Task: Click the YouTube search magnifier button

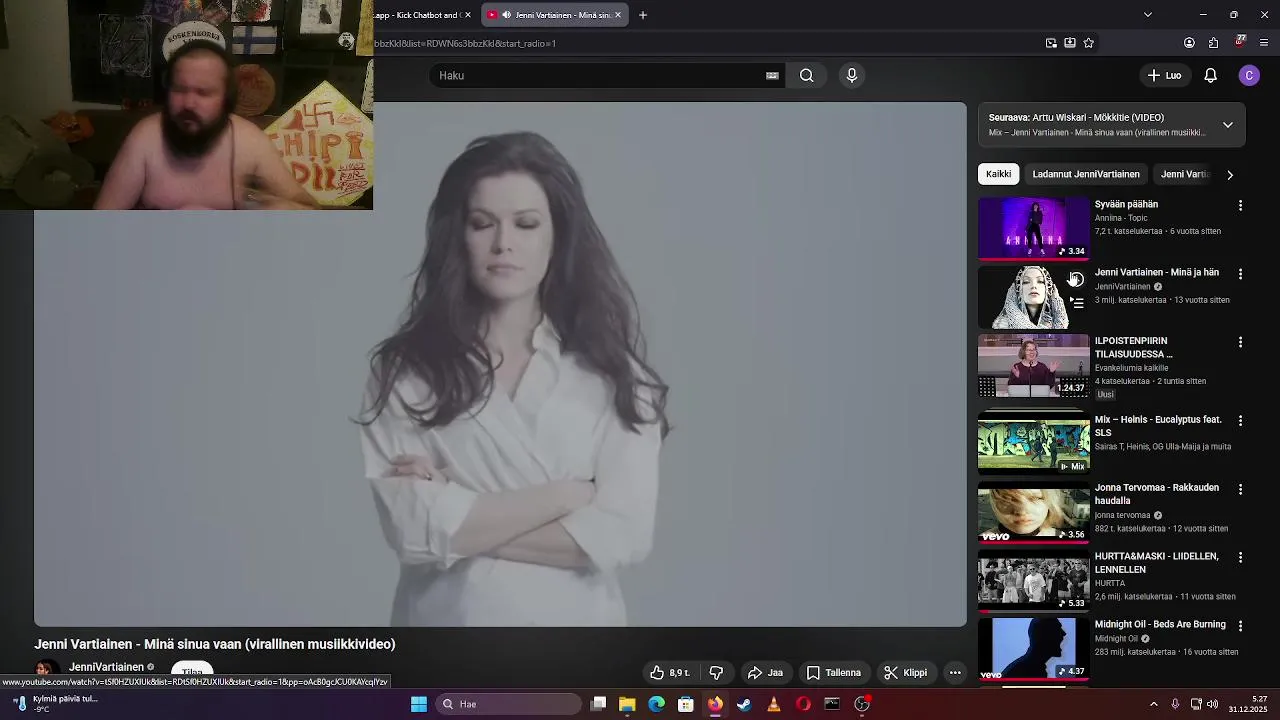Action: tap(806, 75)
